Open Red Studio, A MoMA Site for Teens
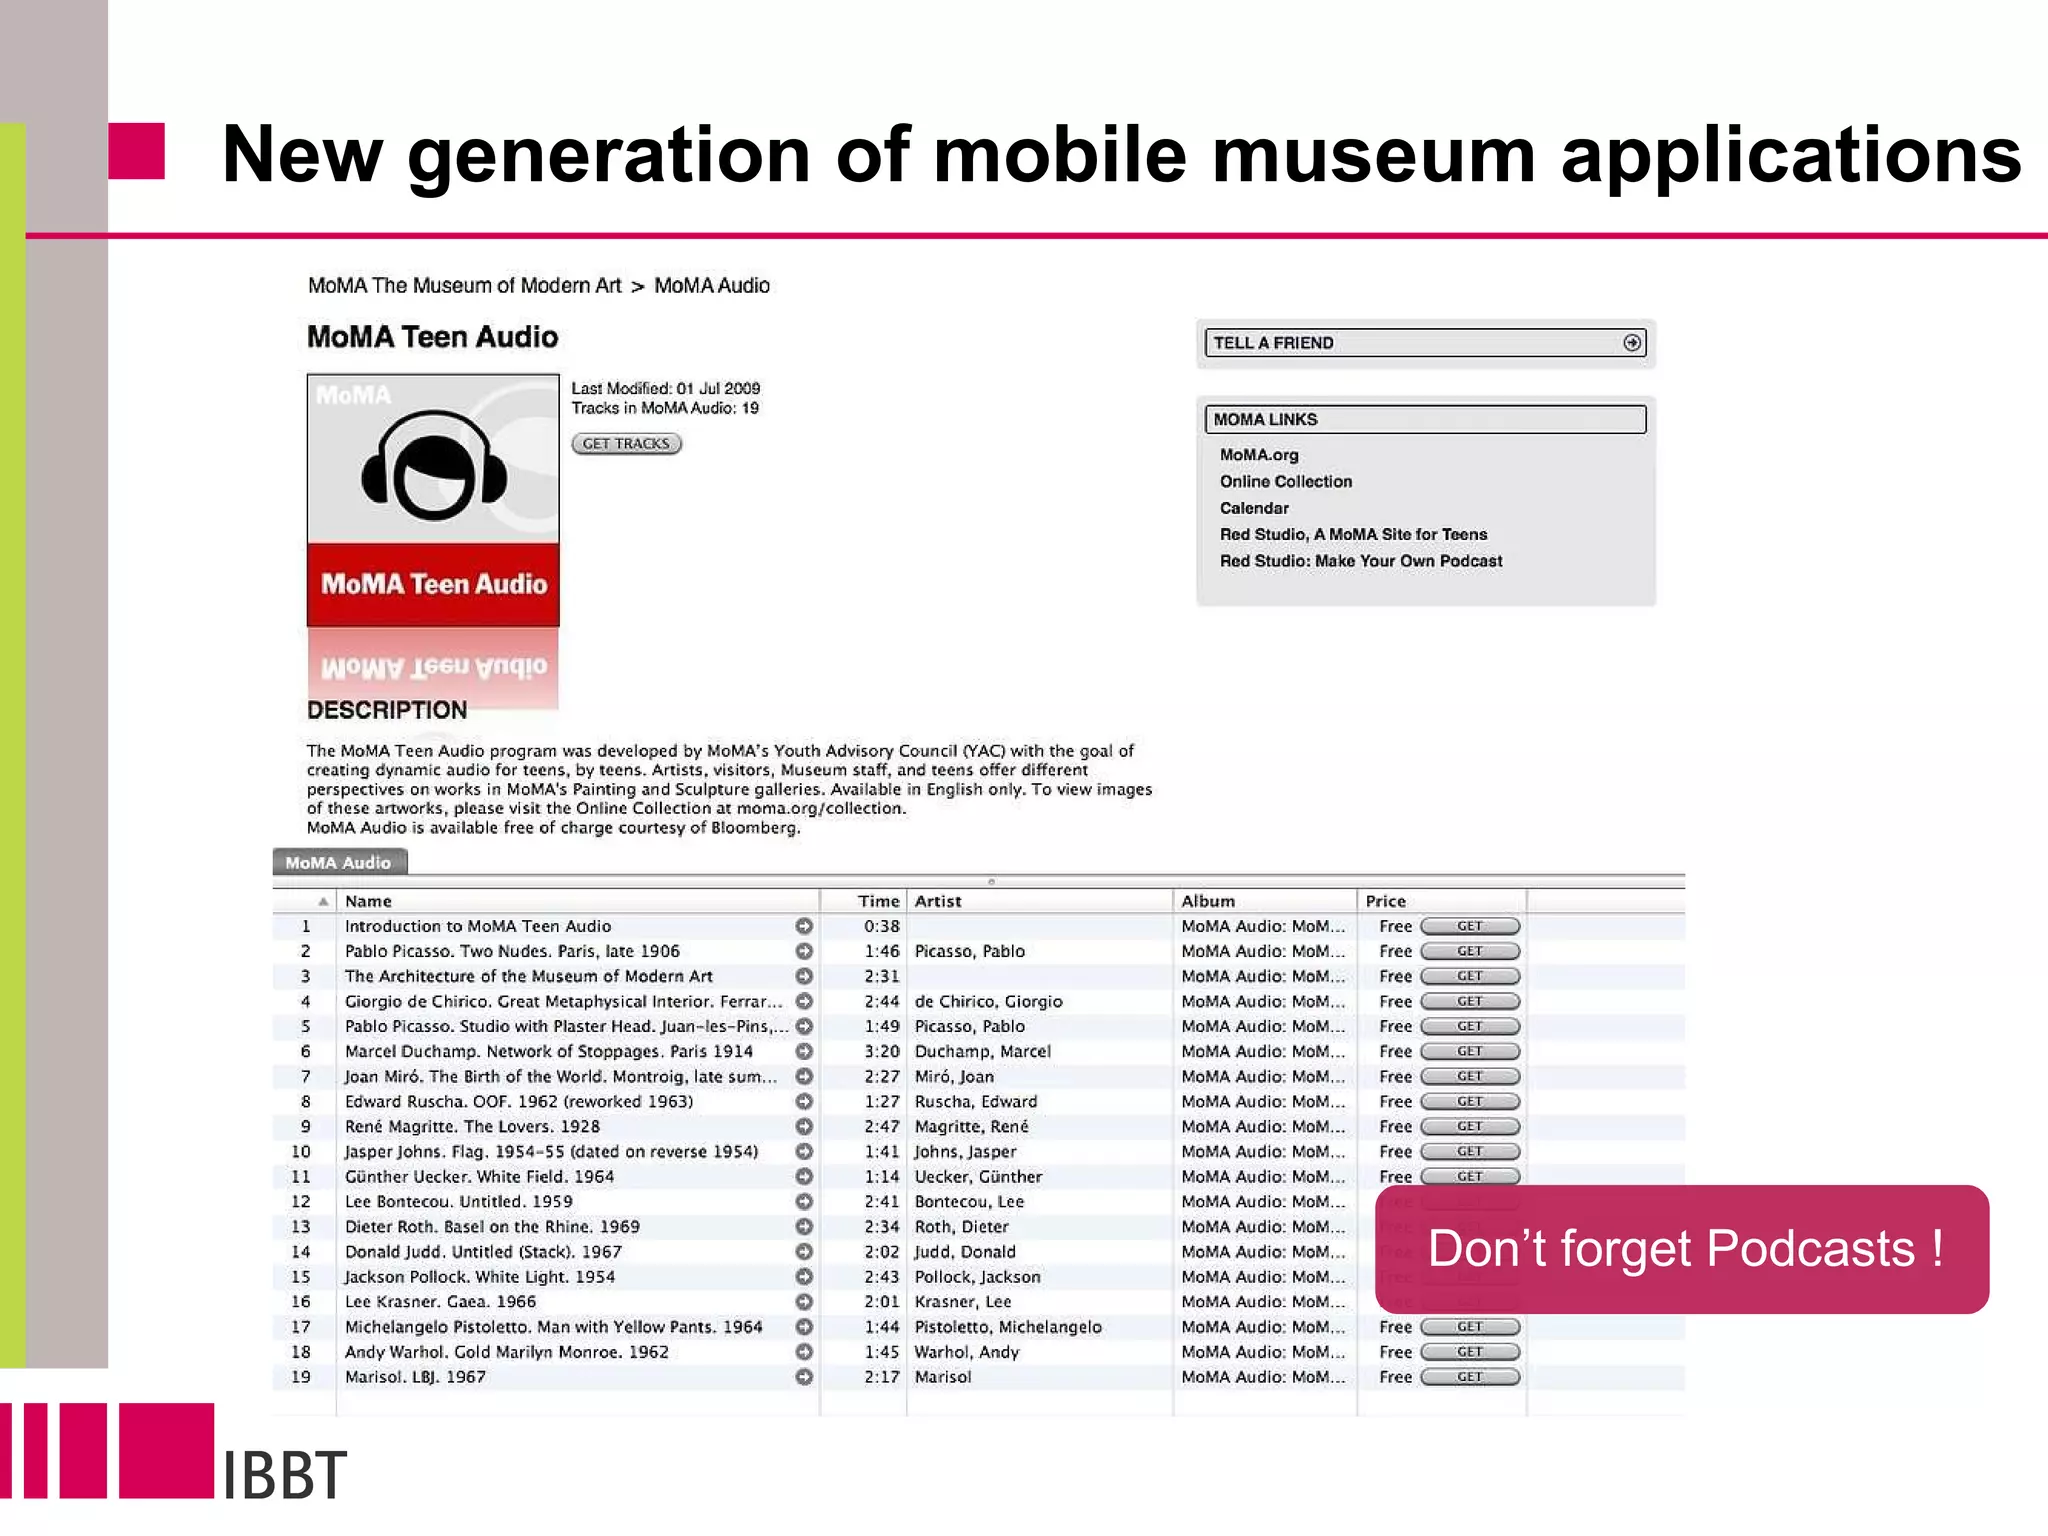This screenshot has width=2048, height=1536. [1353, 535]
